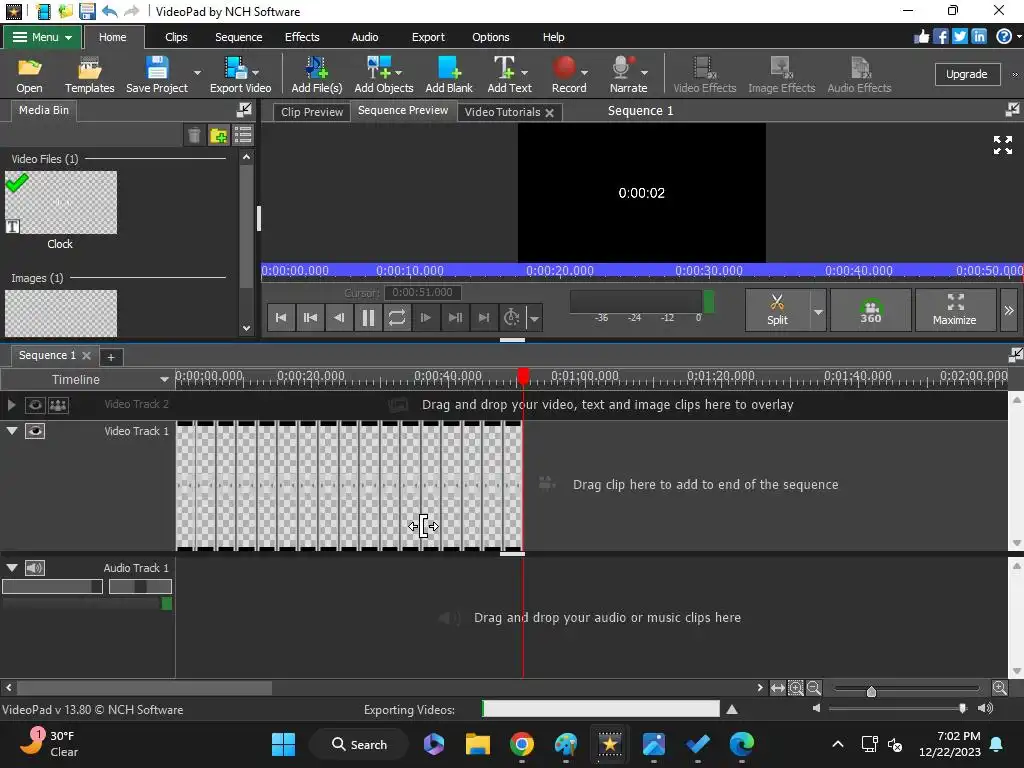Open the main Menu button
The width and height of the screenshot is (1024, 768).
(42, 37)
